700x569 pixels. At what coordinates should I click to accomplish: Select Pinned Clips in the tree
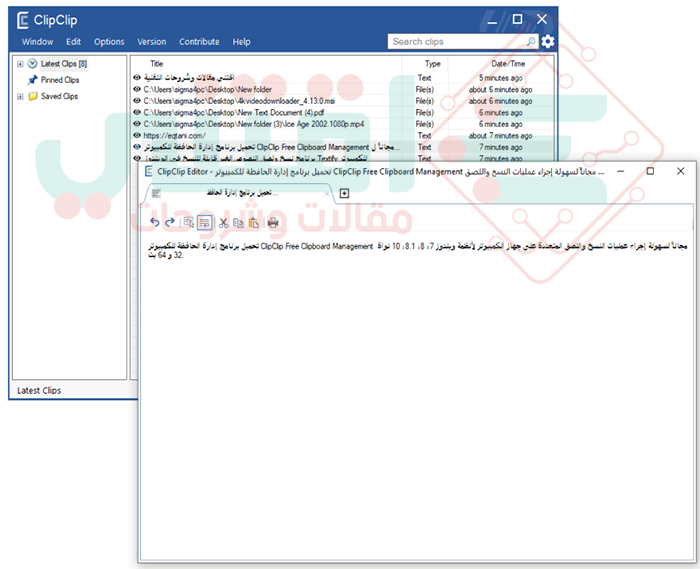60,80
